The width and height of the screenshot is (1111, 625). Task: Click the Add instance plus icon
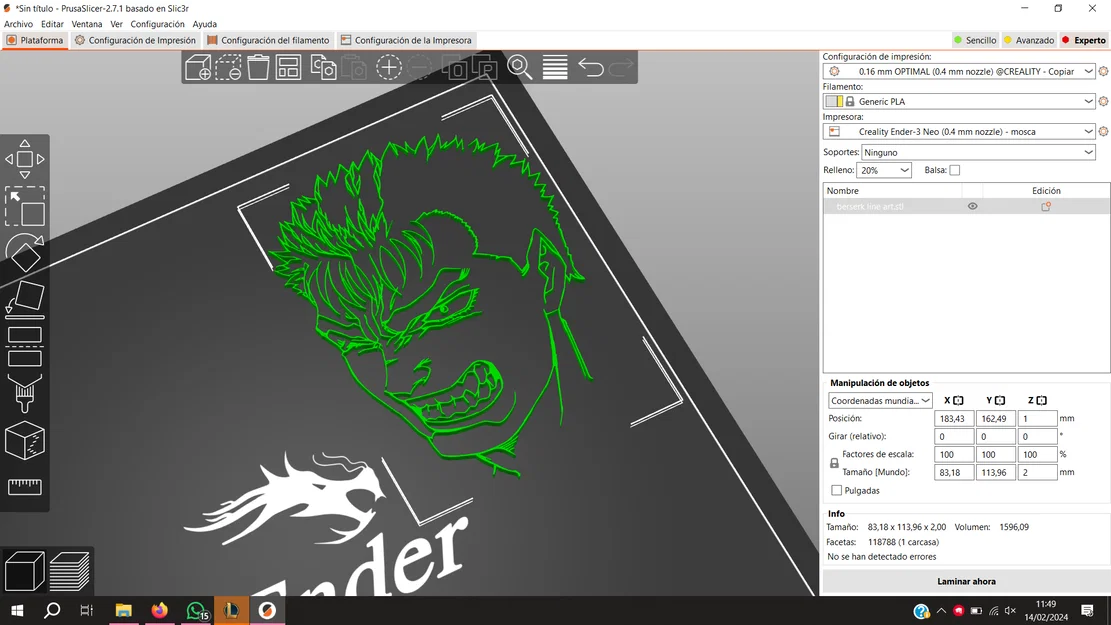pyautogui.click(x=388, y=67)
